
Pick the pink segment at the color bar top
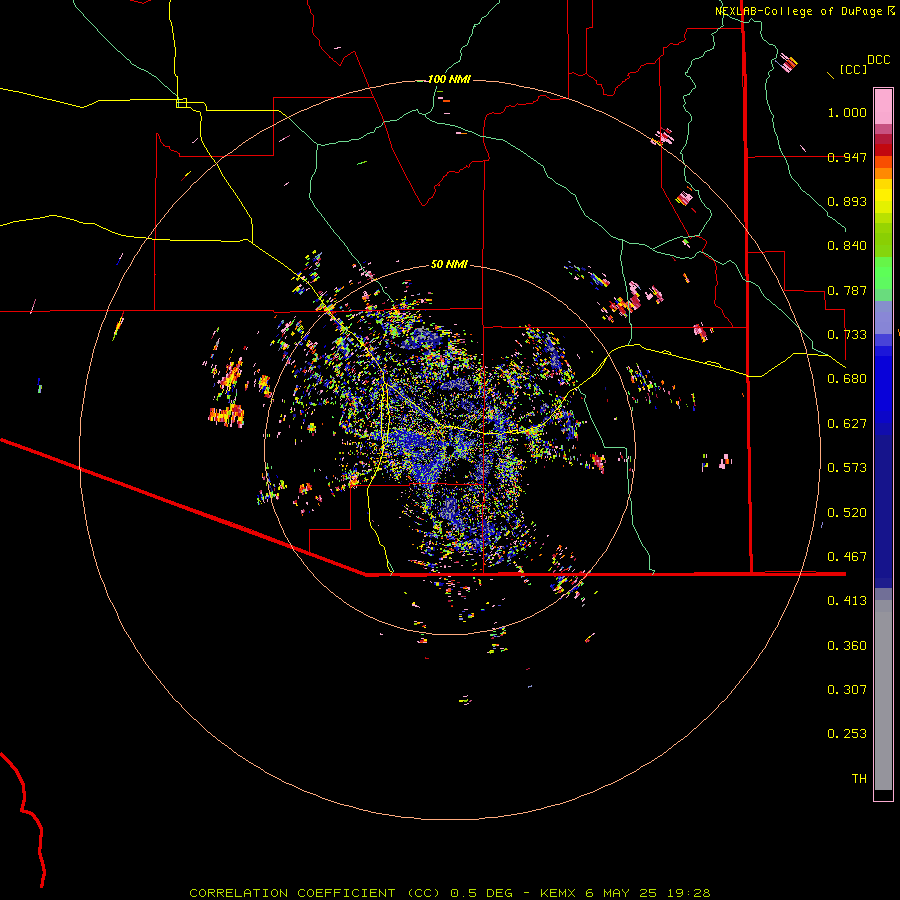(883, 106)
